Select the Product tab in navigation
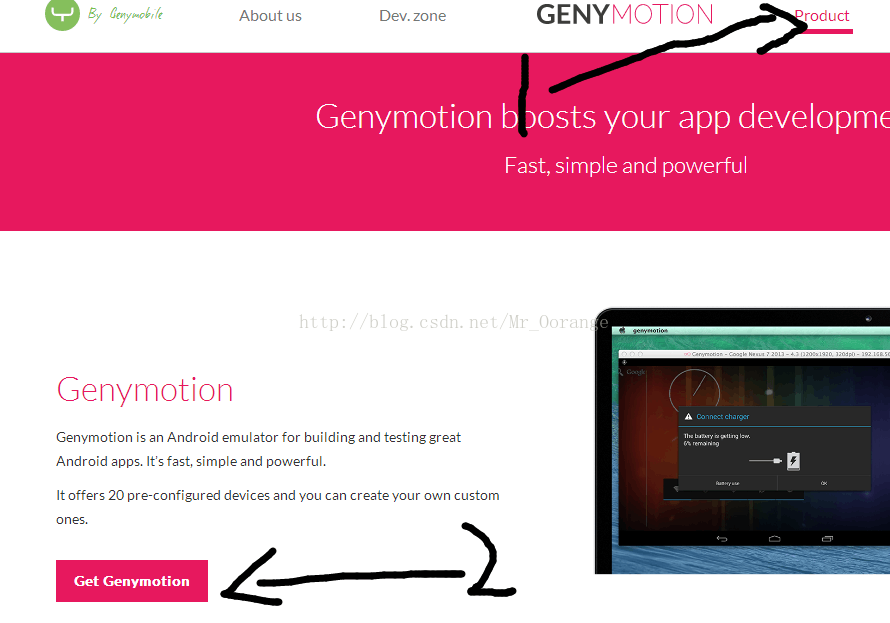Screen dimensions: 890x623 tap(821, 16)
